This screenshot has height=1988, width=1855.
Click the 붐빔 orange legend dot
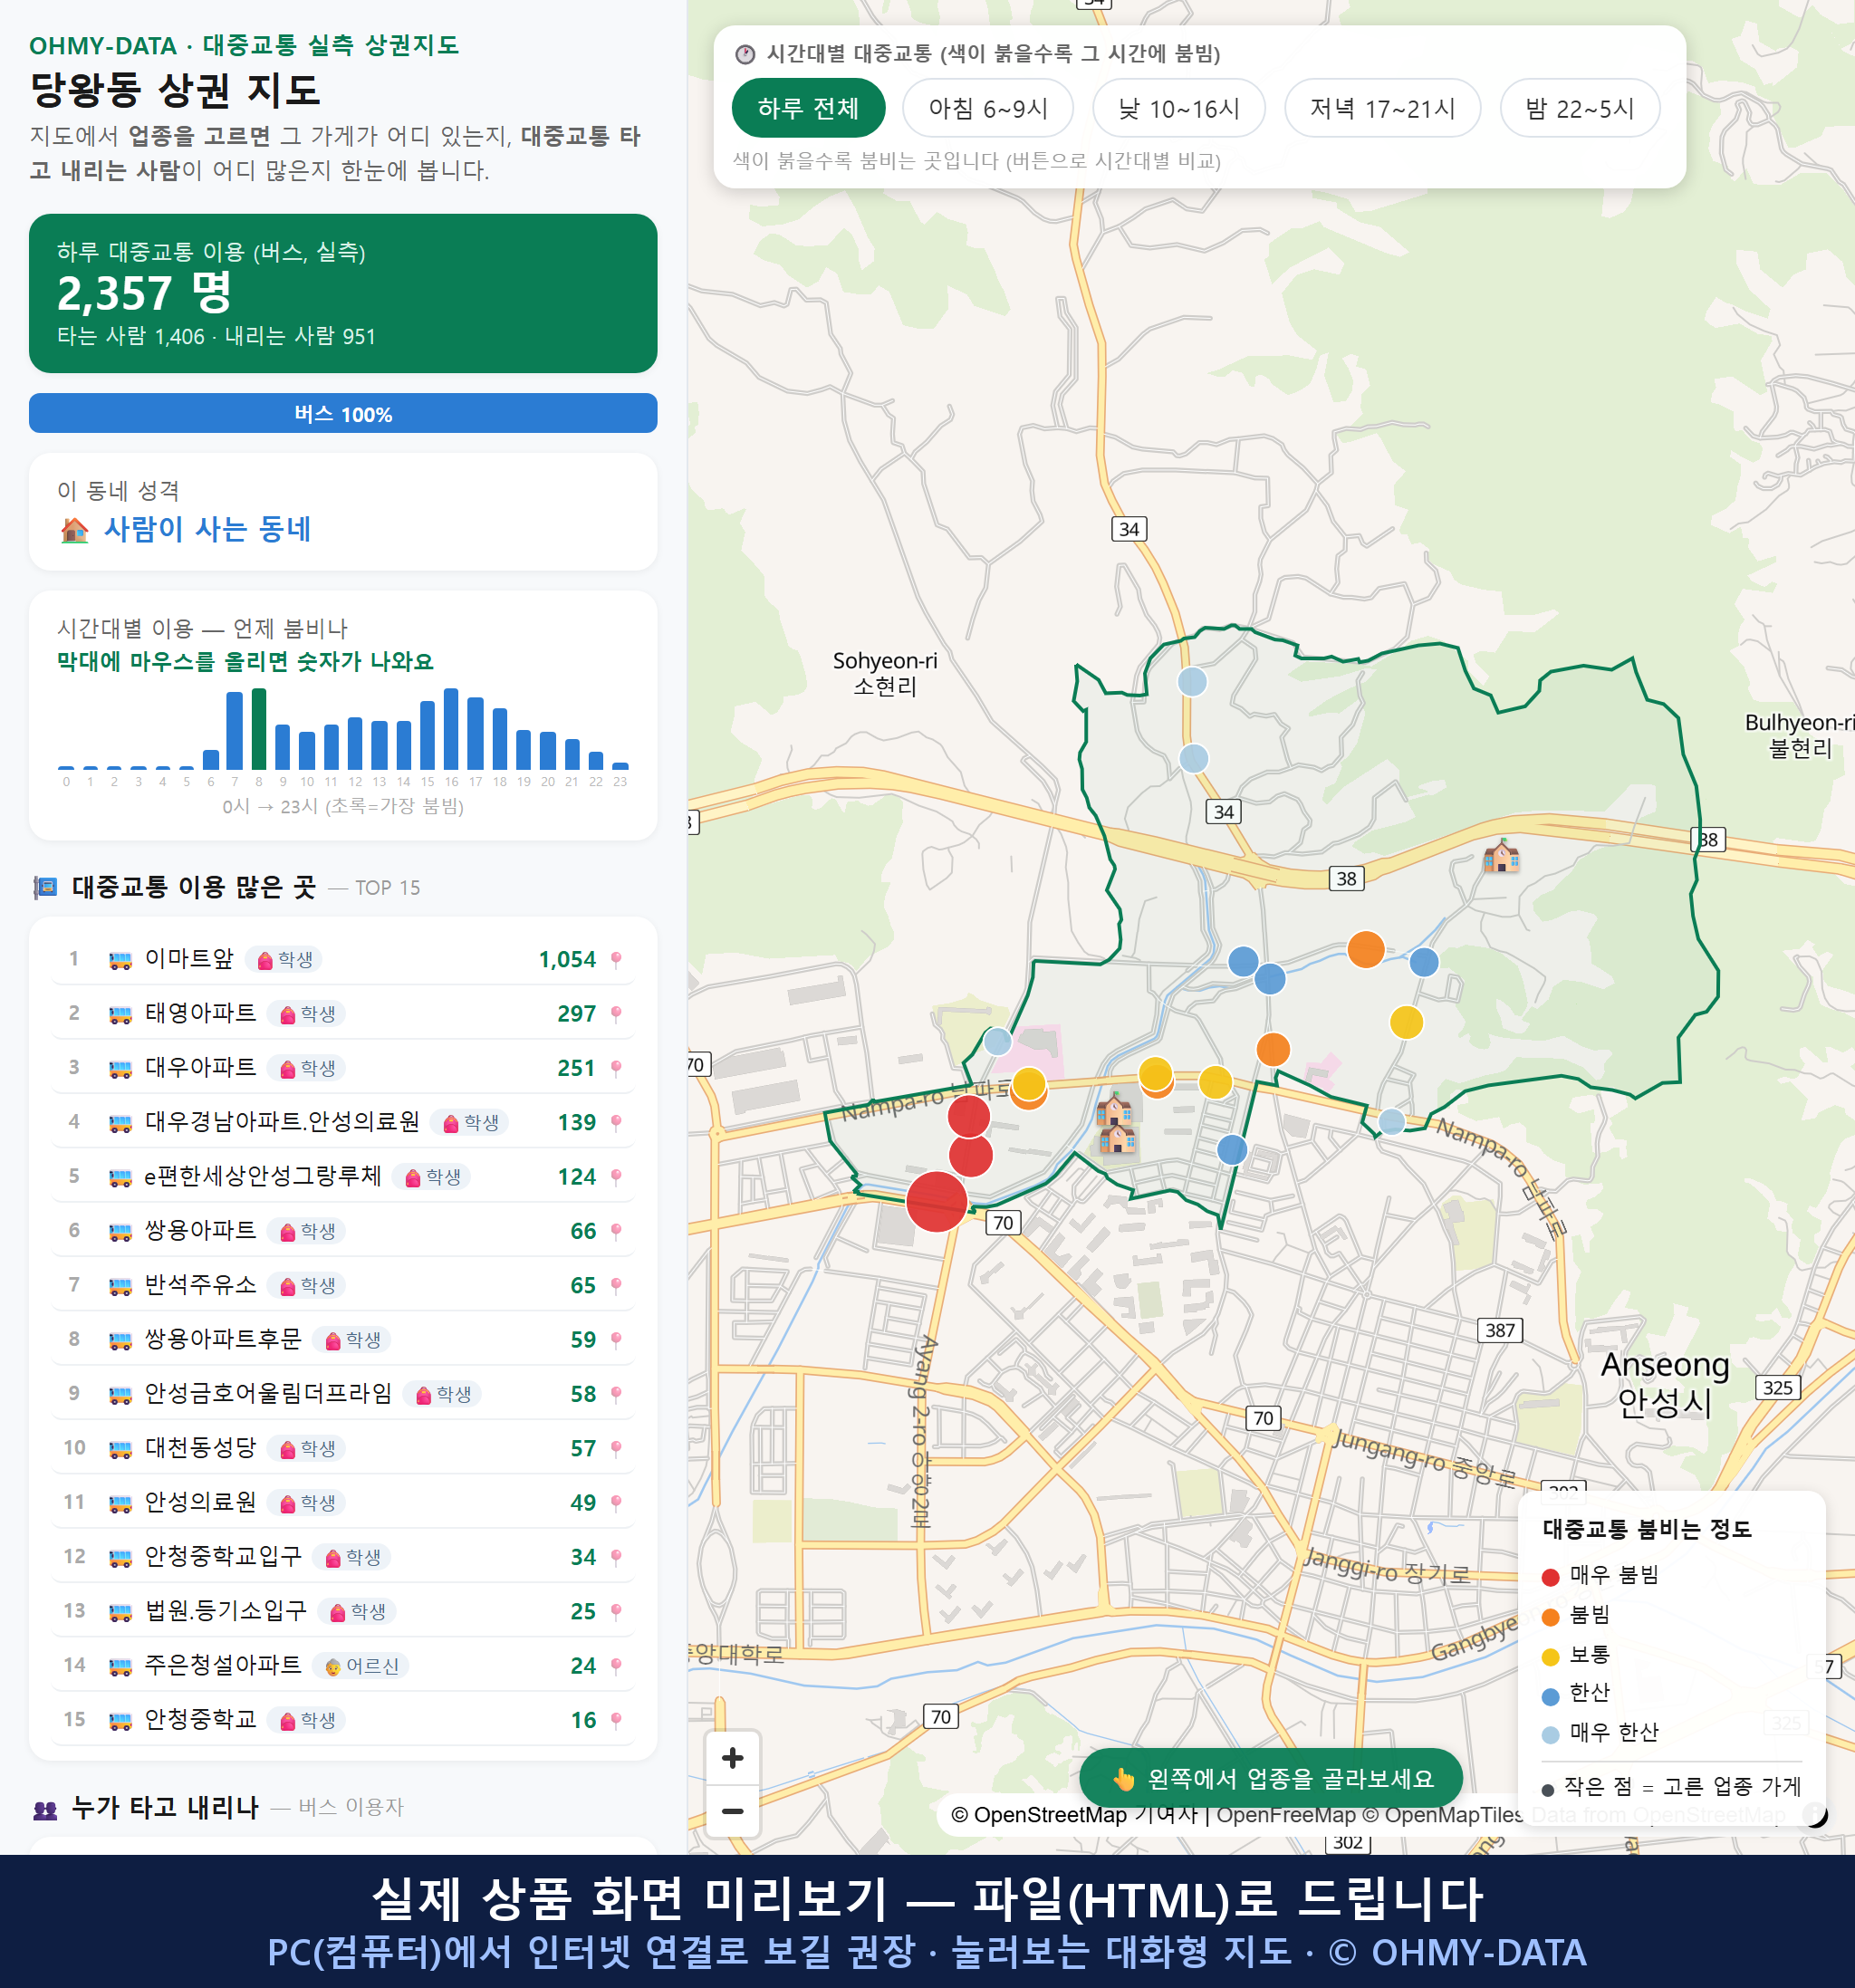[1551, 1617]
